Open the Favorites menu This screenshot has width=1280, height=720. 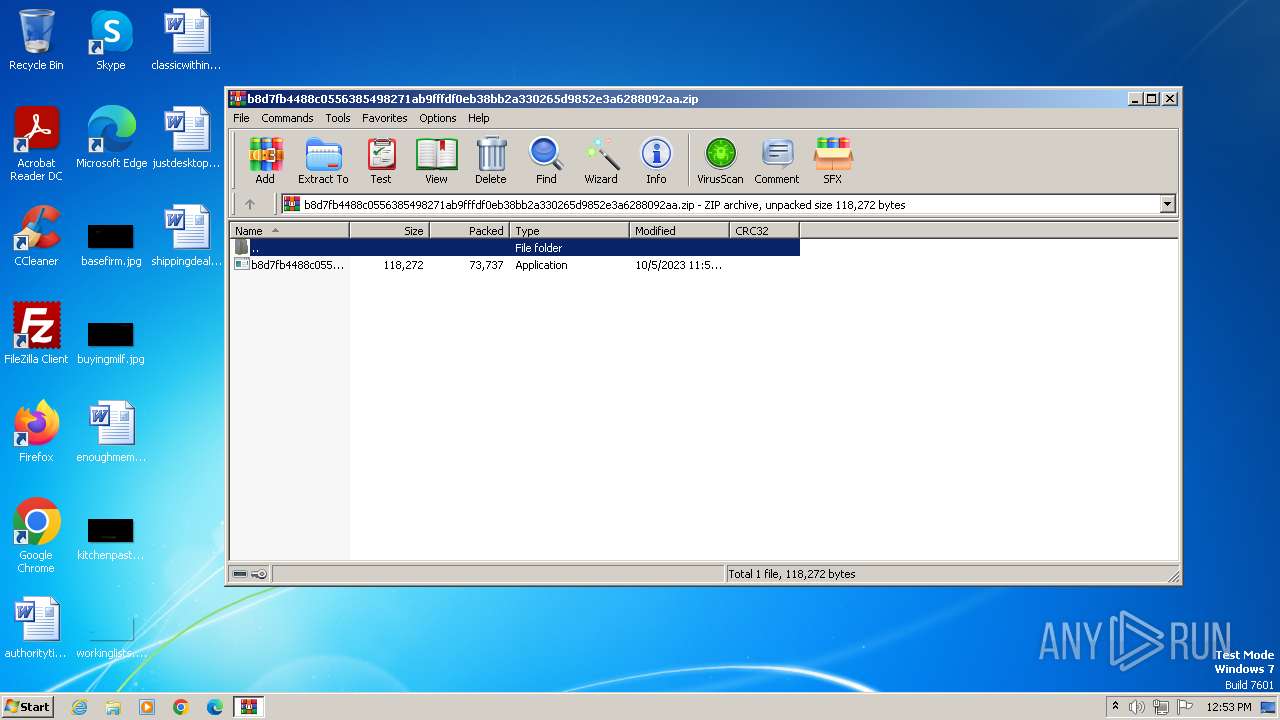(385, 118)
